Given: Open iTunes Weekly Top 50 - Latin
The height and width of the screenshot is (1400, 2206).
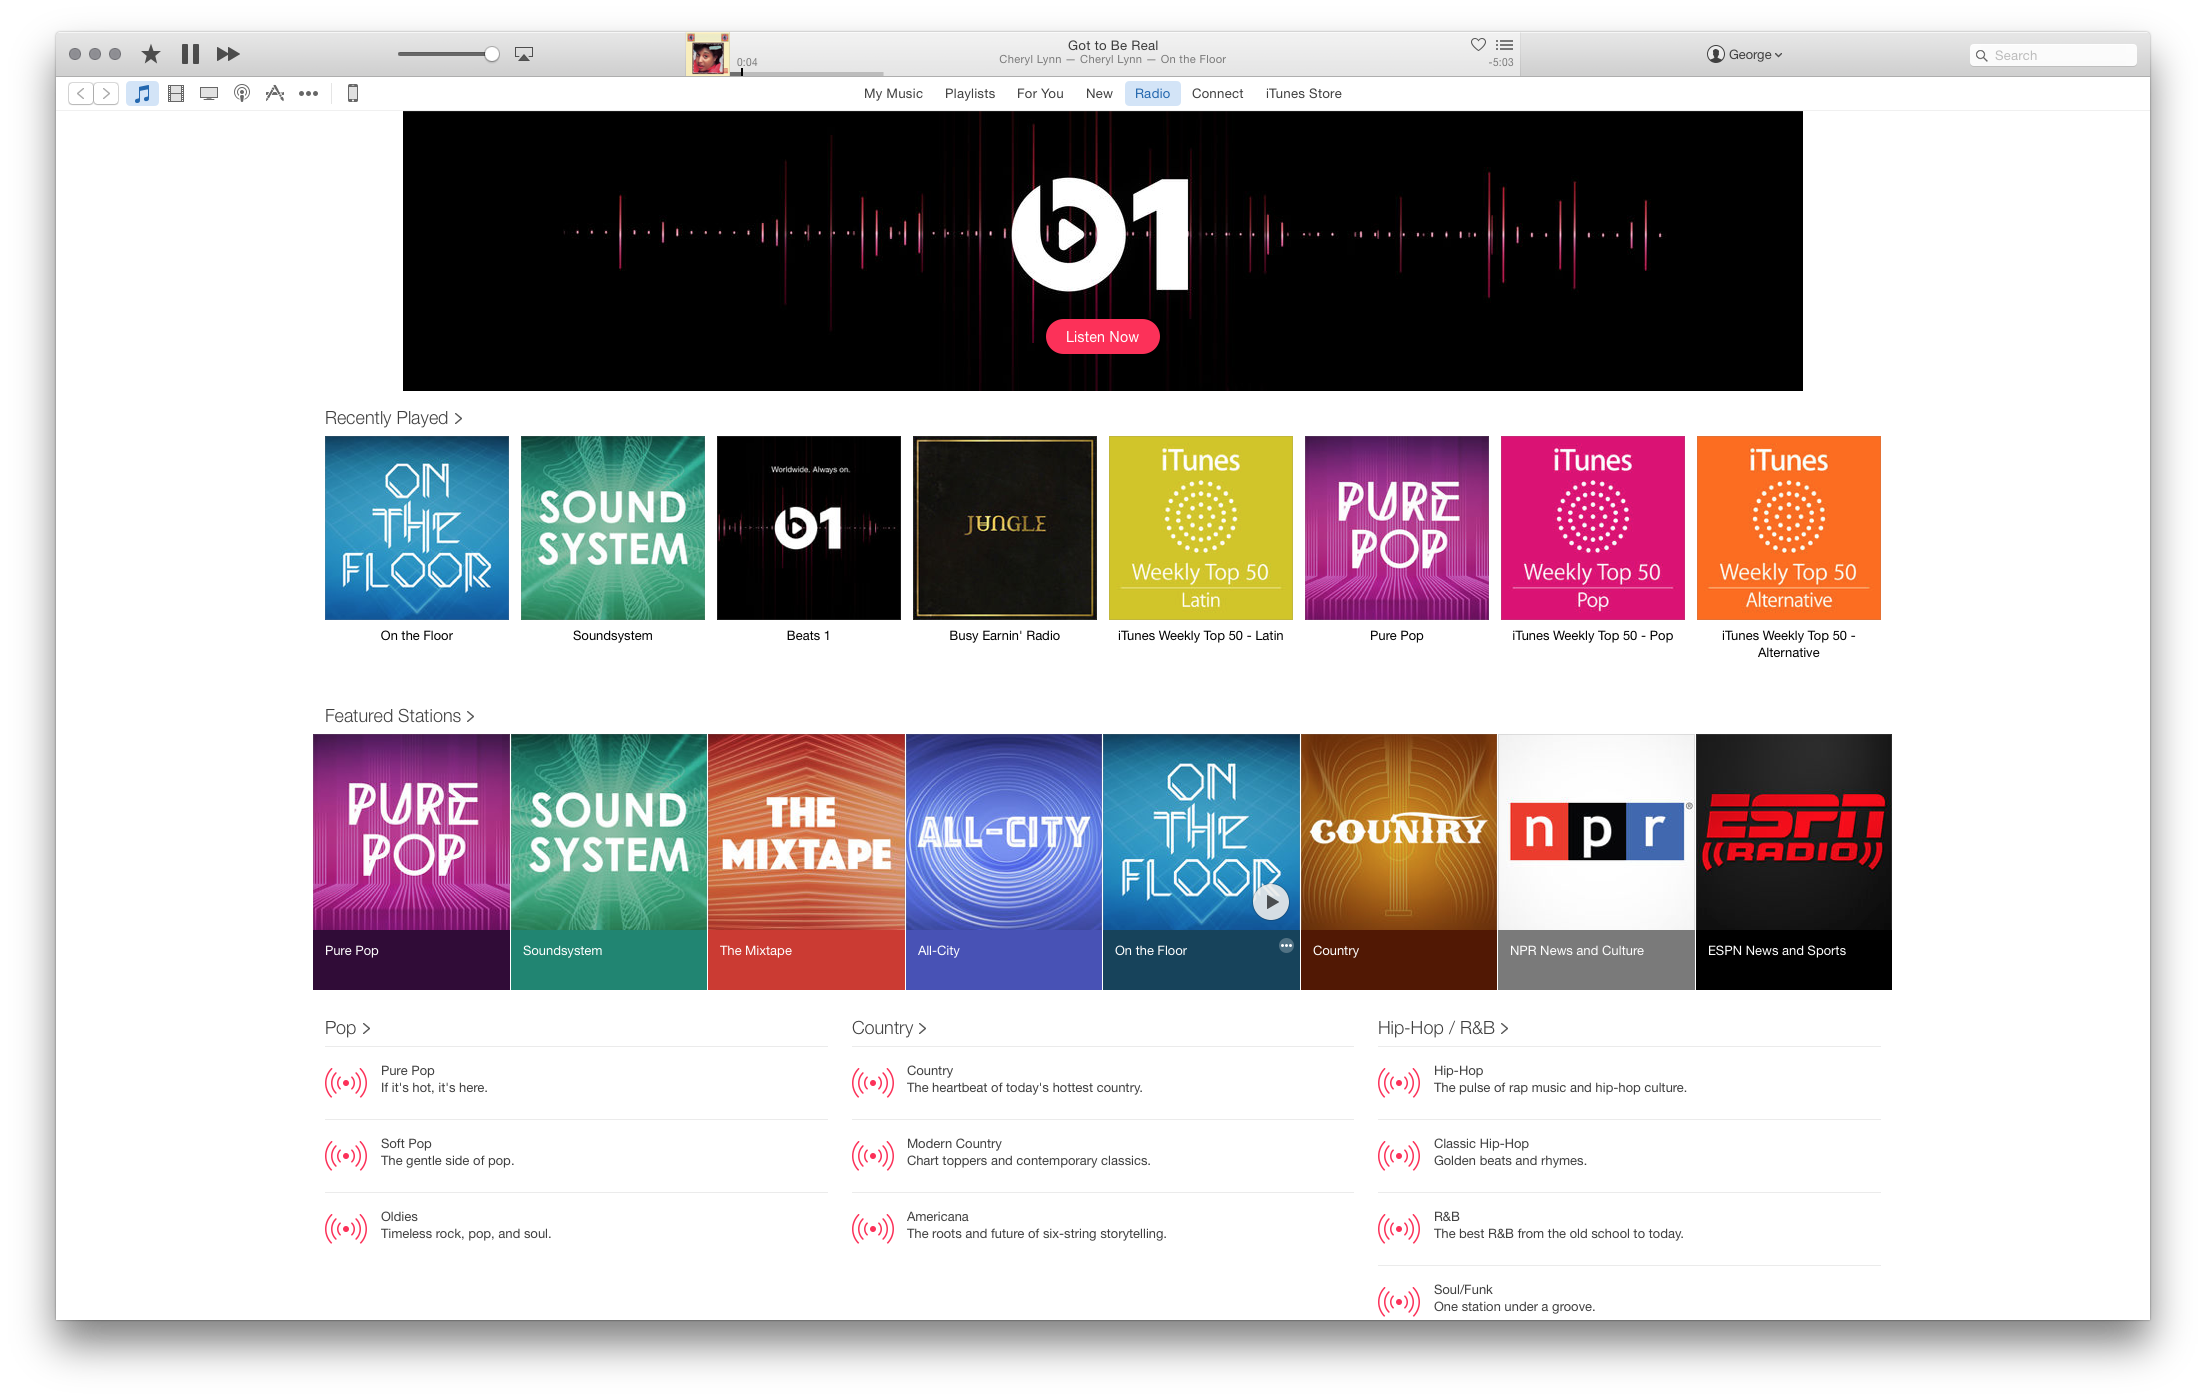Looking at the screenshot, I should pyautogui.click(x=1200, y=528).
